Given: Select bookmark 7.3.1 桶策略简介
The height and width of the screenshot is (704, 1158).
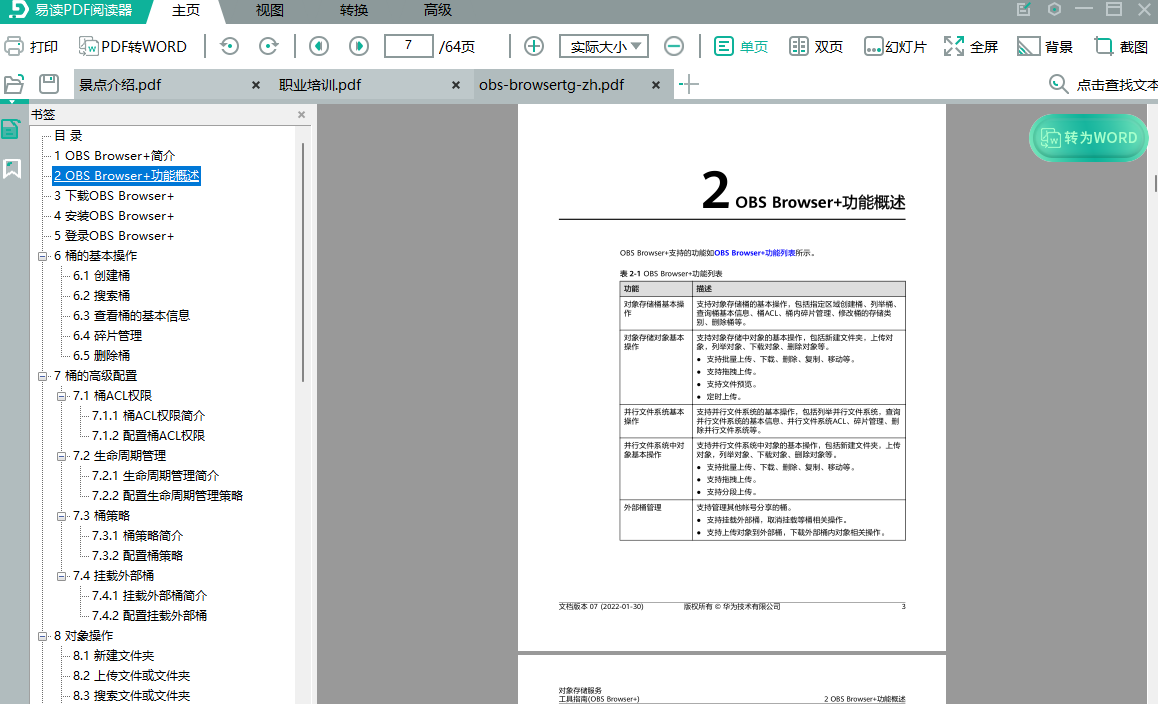Looking at the screenshot, I should pos(137,536).
